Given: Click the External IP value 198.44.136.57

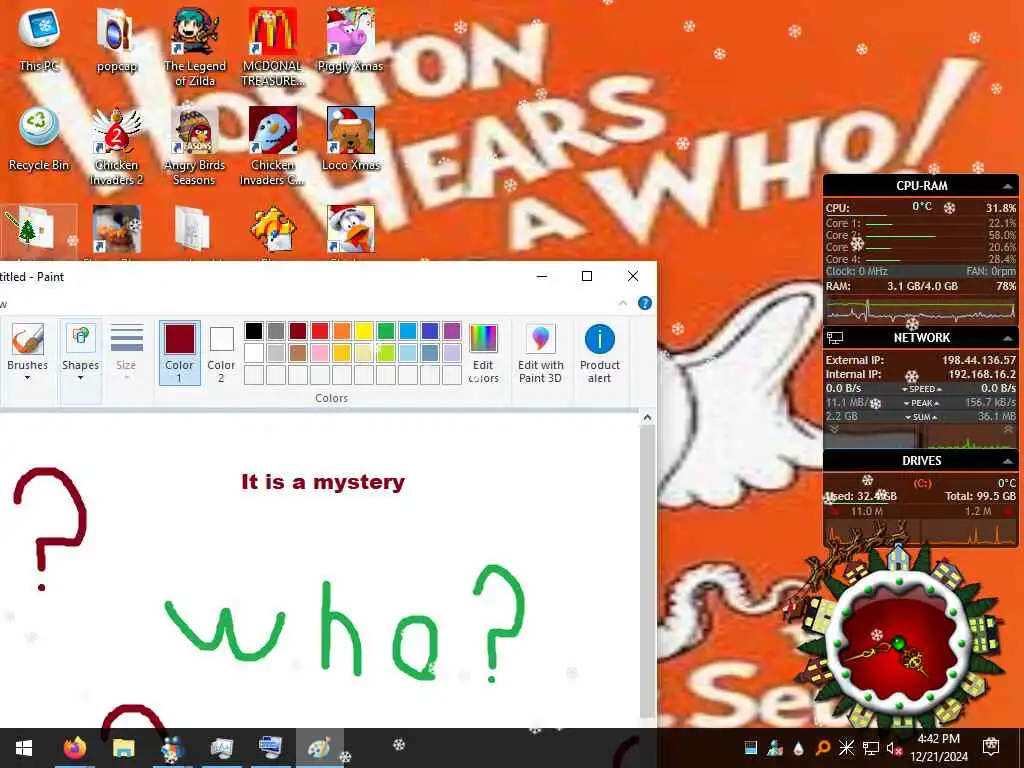Looking at the screenshot, I should [x=979, y=360].
